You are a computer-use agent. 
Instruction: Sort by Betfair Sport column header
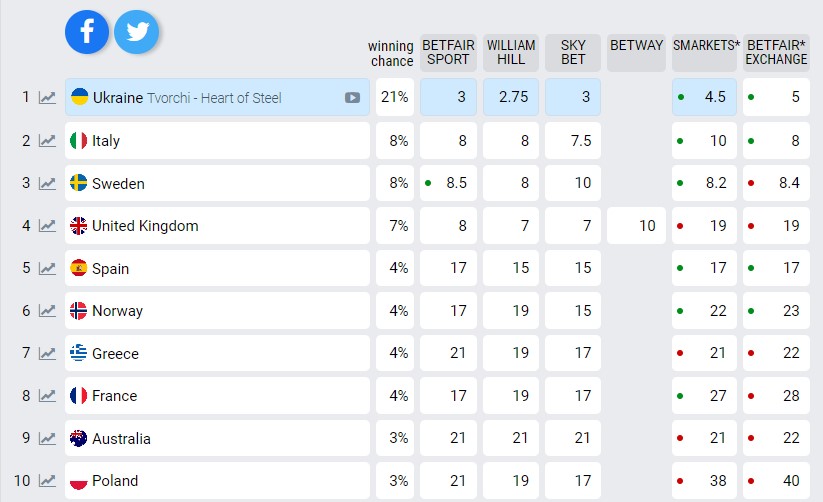coord(448,53)
